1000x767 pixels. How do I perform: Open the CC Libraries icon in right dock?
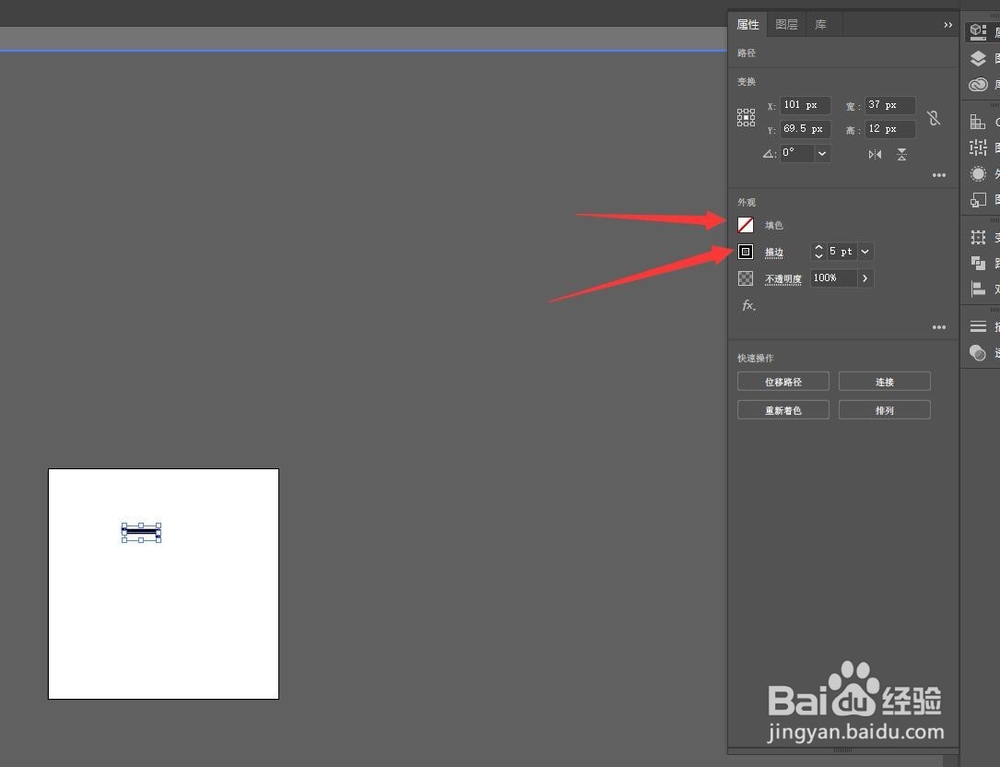coord(978,85)
